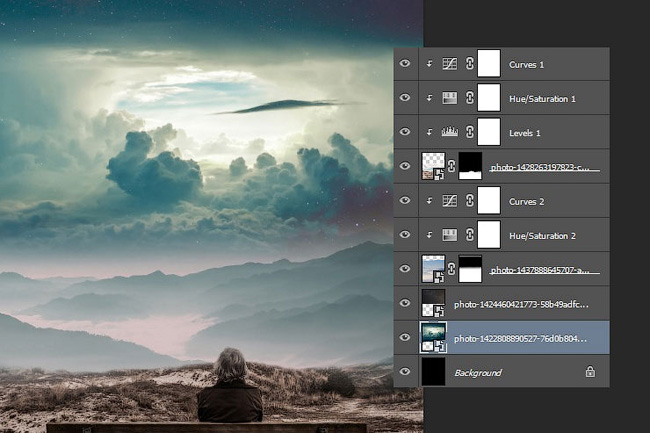Click the Background layer lock icon
Viewport: 650px width, 433px height.
coord(590,372)
